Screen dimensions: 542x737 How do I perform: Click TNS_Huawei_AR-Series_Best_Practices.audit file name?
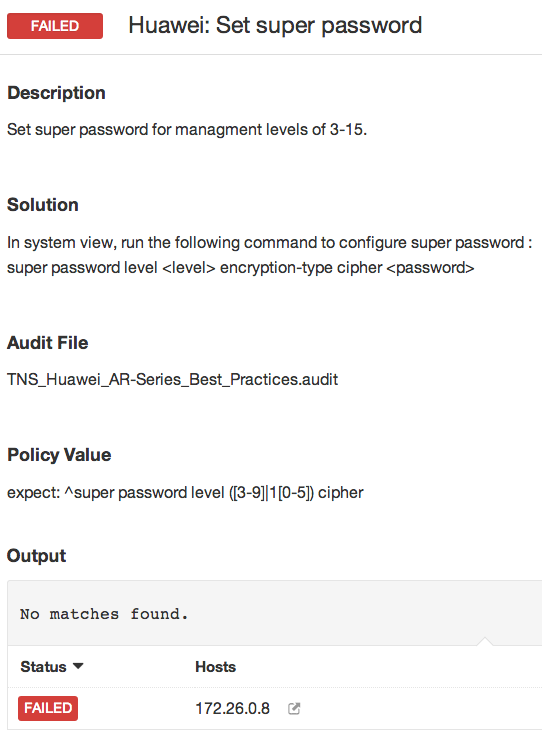click(173, 379)
